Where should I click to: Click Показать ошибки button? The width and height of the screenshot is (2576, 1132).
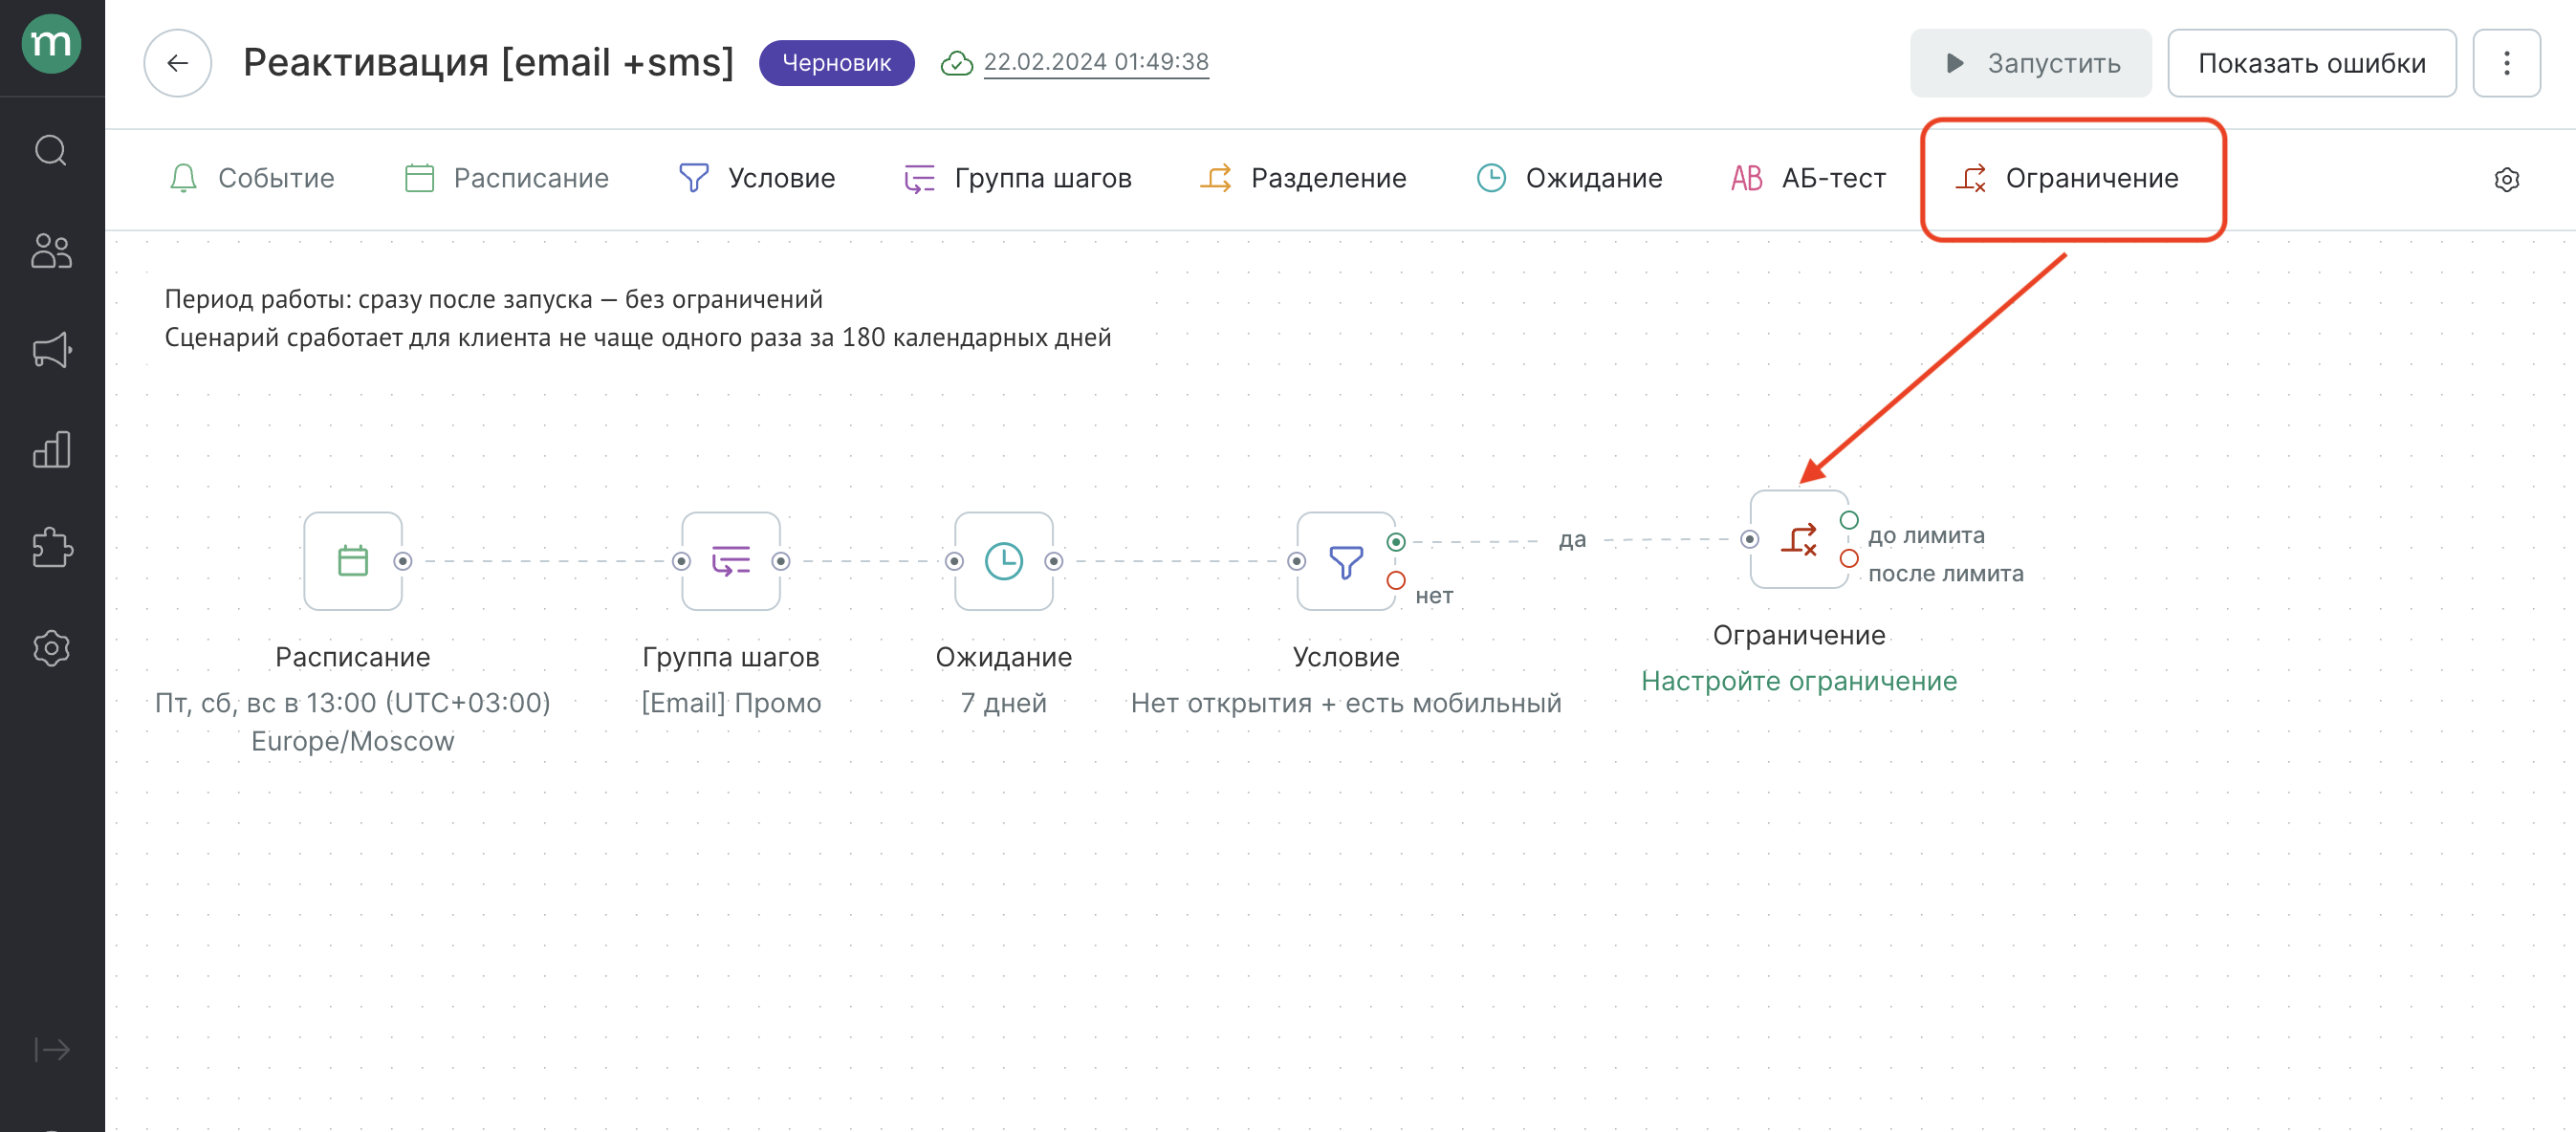click(2311, 63)
